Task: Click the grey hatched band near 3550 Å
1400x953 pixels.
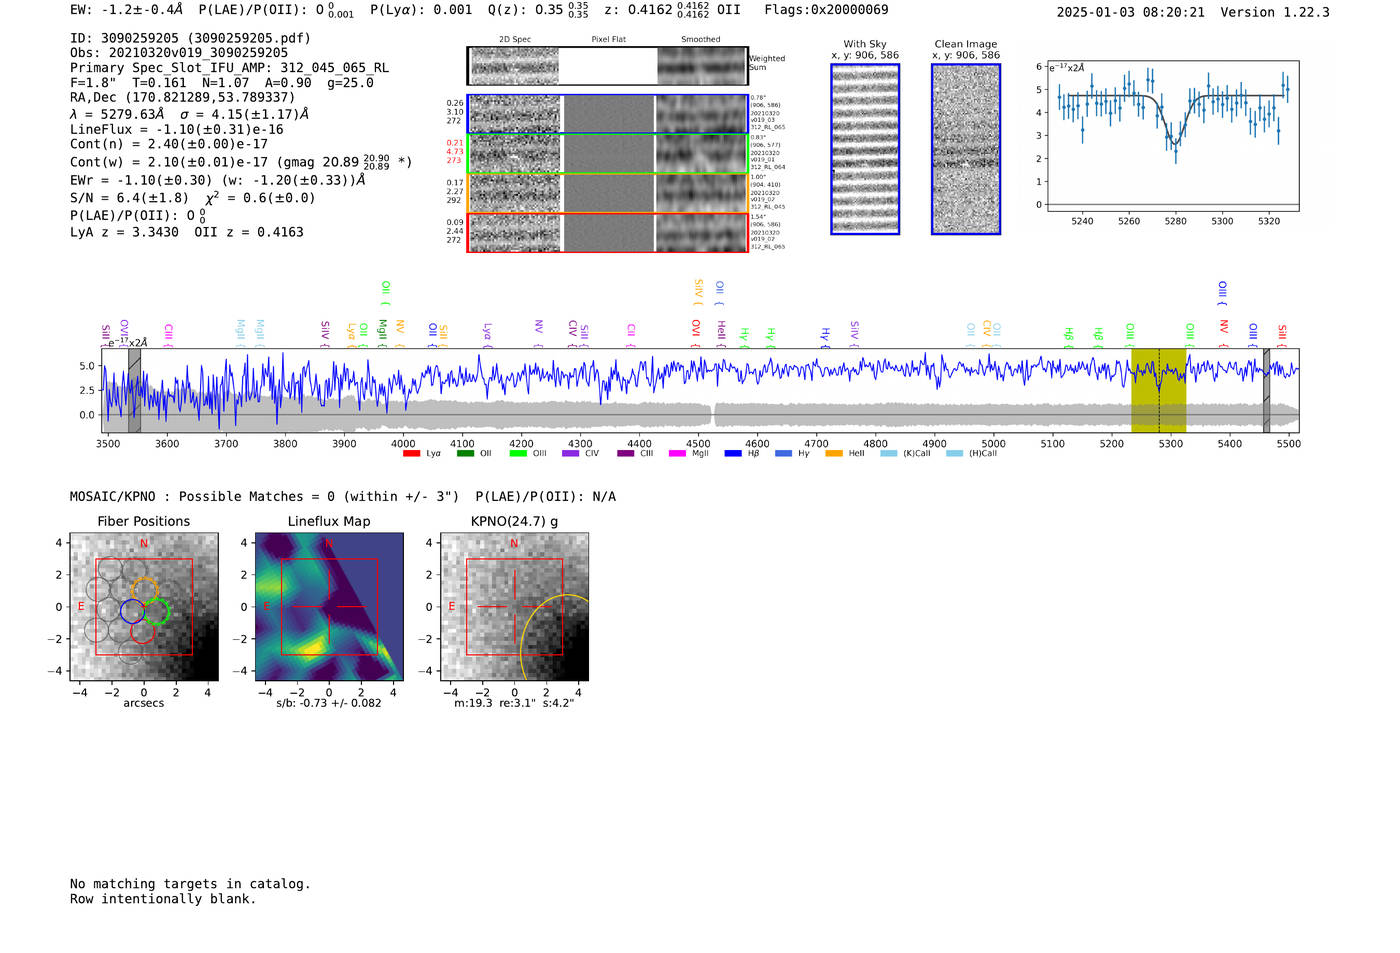Action: [134, 390]
